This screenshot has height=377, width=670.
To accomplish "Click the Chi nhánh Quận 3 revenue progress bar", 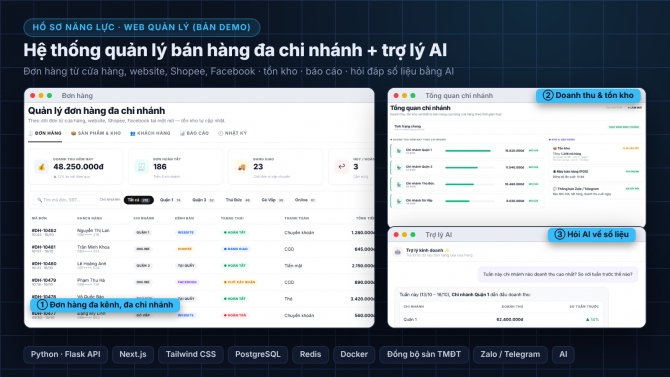I will point(469,168).
